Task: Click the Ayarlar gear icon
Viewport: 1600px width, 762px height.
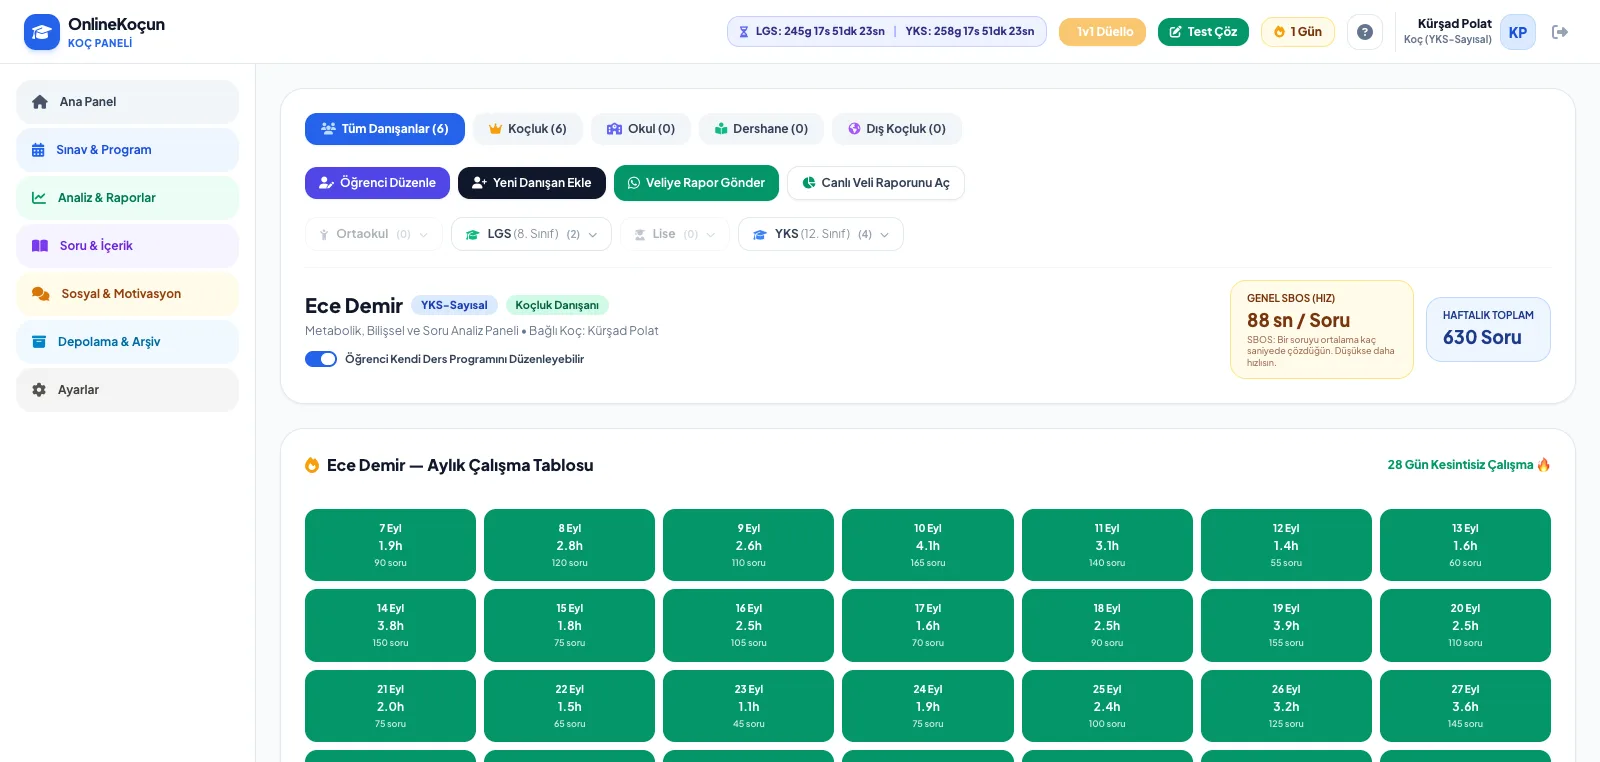Action: pyautogui.click(x=39, y=390)
